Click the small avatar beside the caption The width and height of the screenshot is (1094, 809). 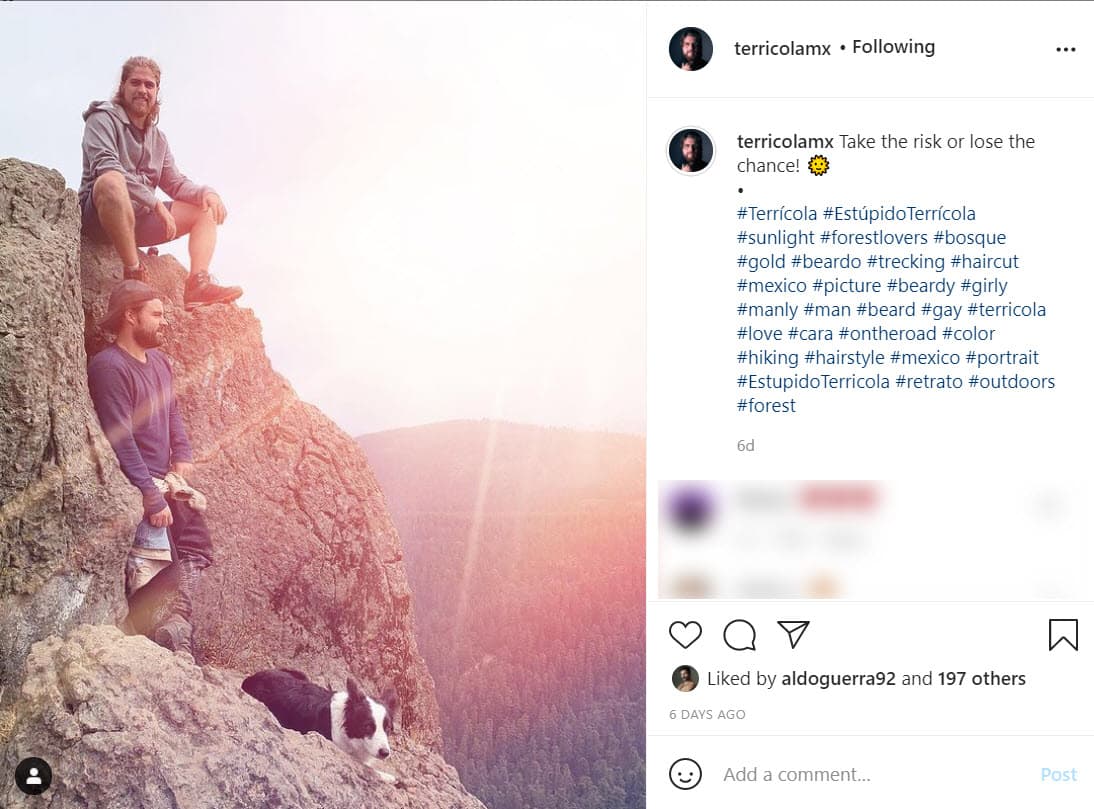(x=691, y=150)
